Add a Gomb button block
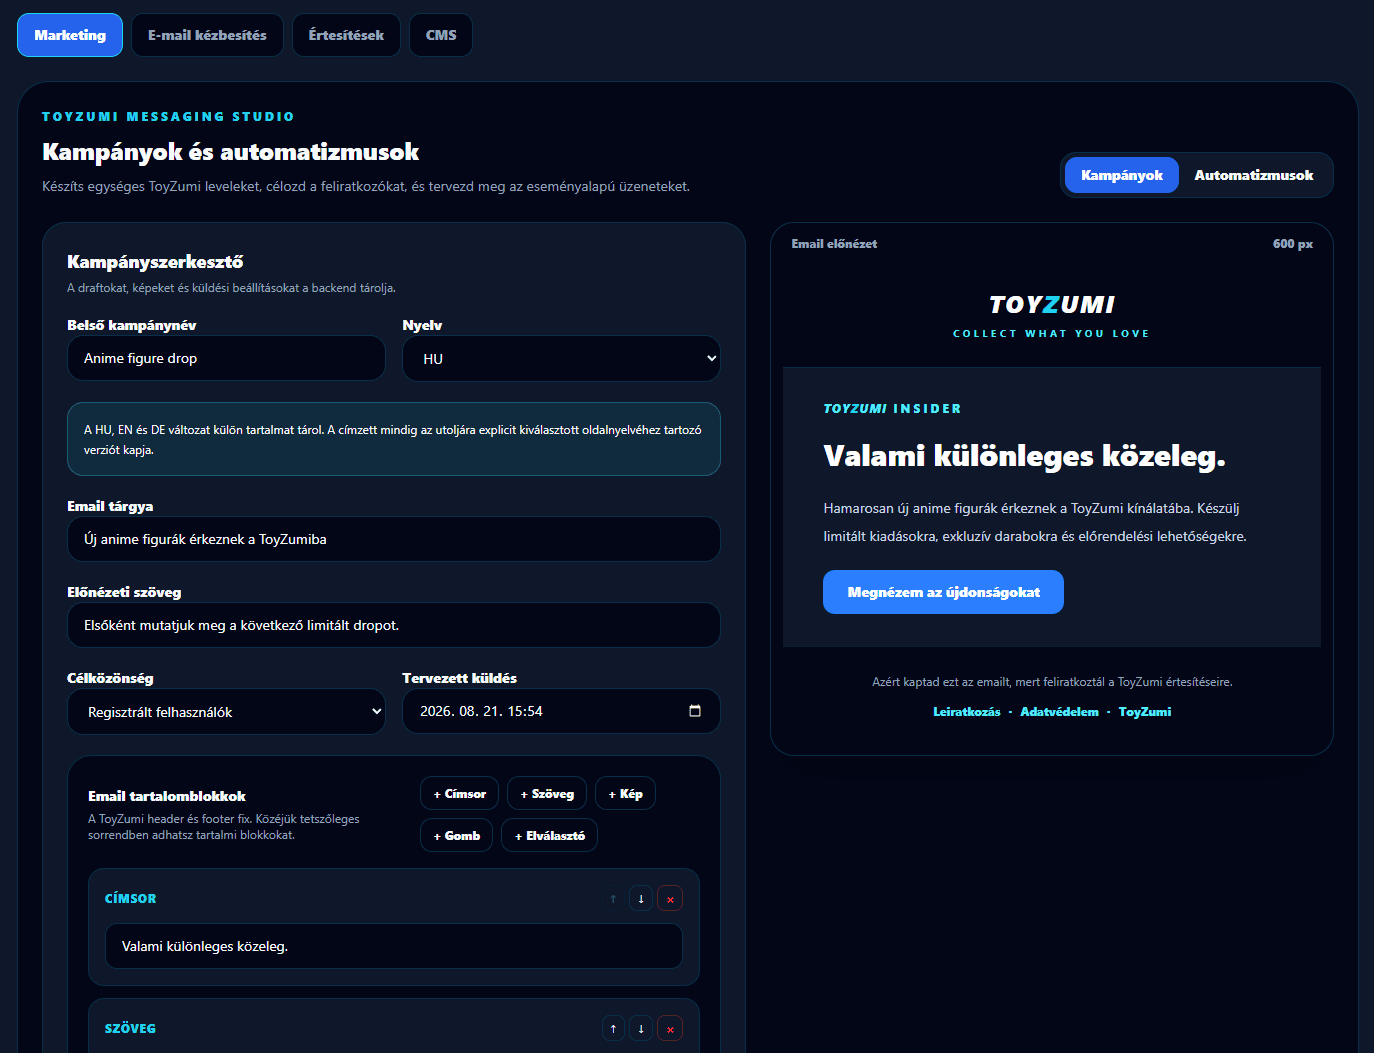The image size is (1374, 1053). coord(457,836)
